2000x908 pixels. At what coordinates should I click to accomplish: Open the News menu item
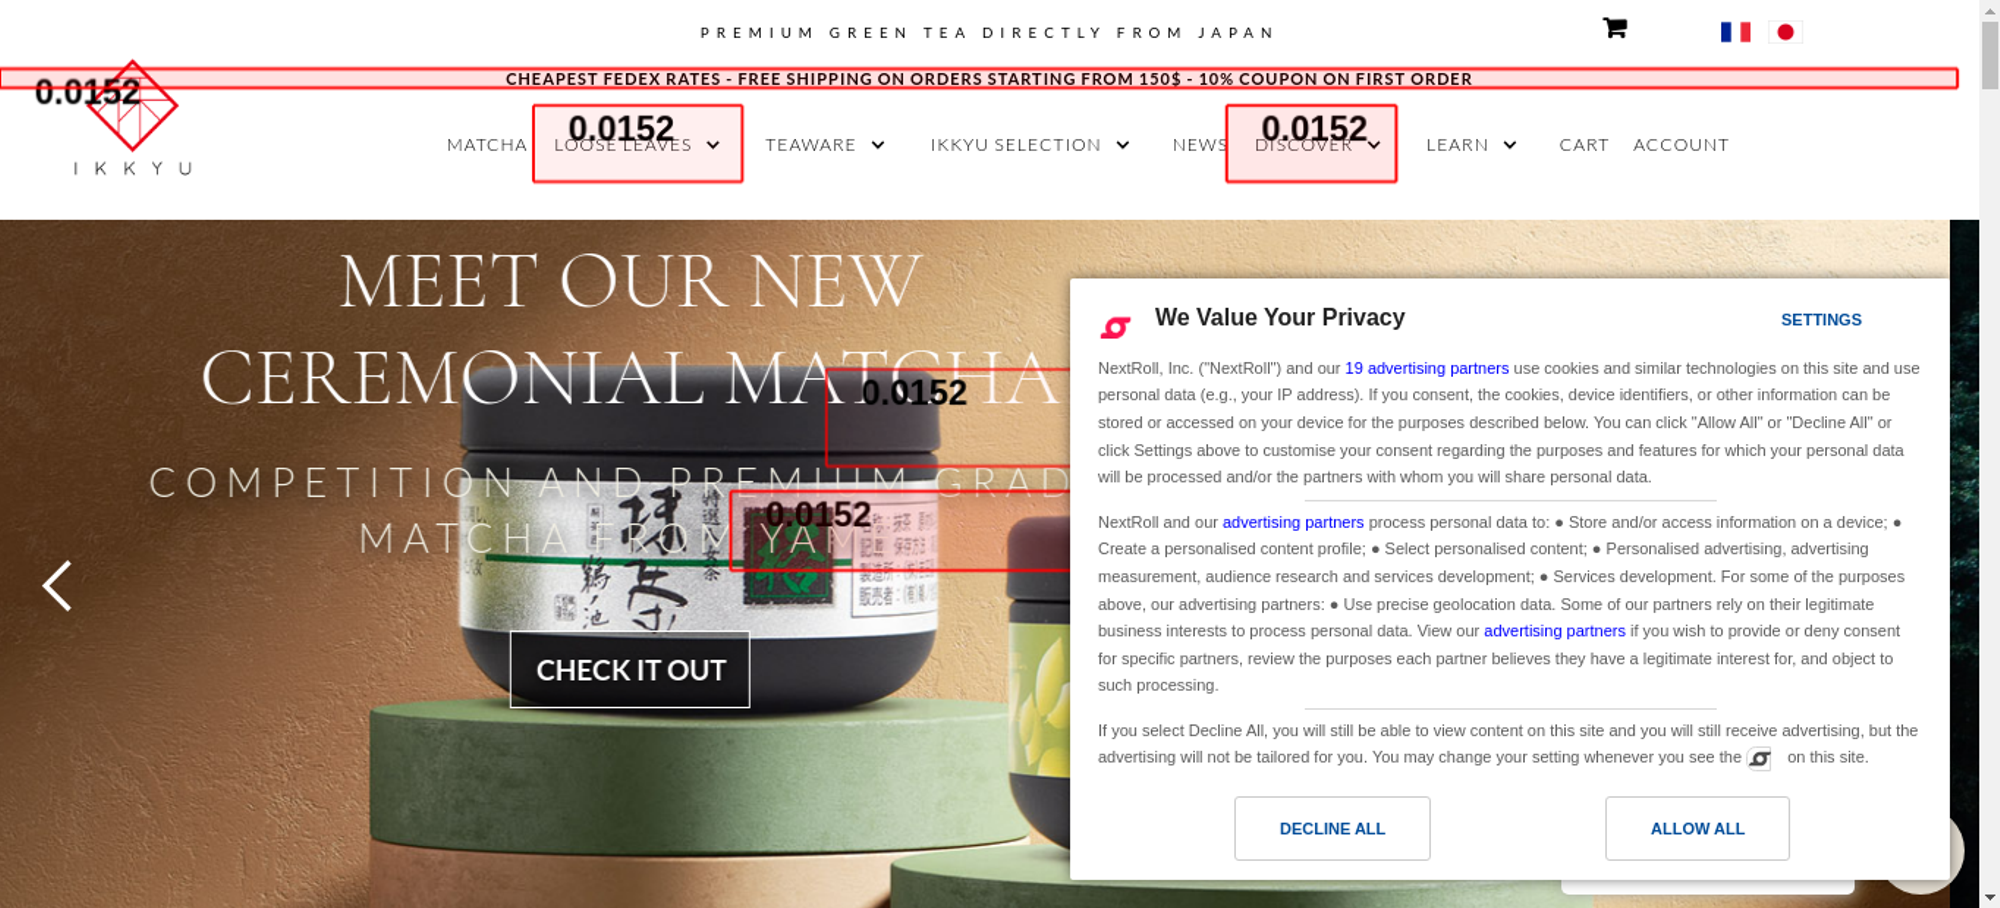coord(1200,145)
